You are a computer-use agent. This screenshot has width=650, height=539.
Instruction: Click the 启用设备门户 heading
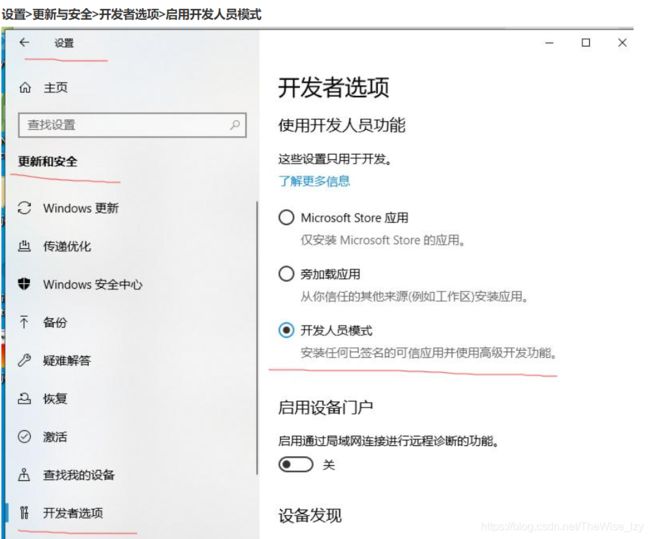click(325, 407)
